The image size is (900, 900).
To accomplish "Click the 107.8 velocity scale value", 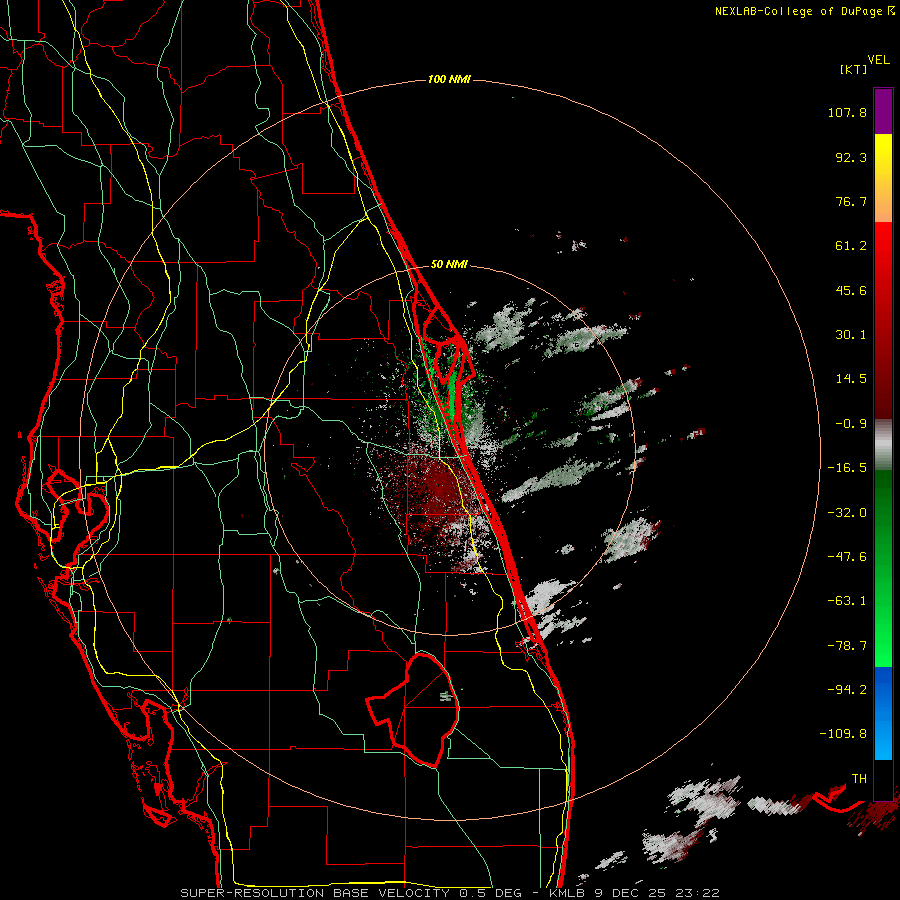I will pos(847,112).
